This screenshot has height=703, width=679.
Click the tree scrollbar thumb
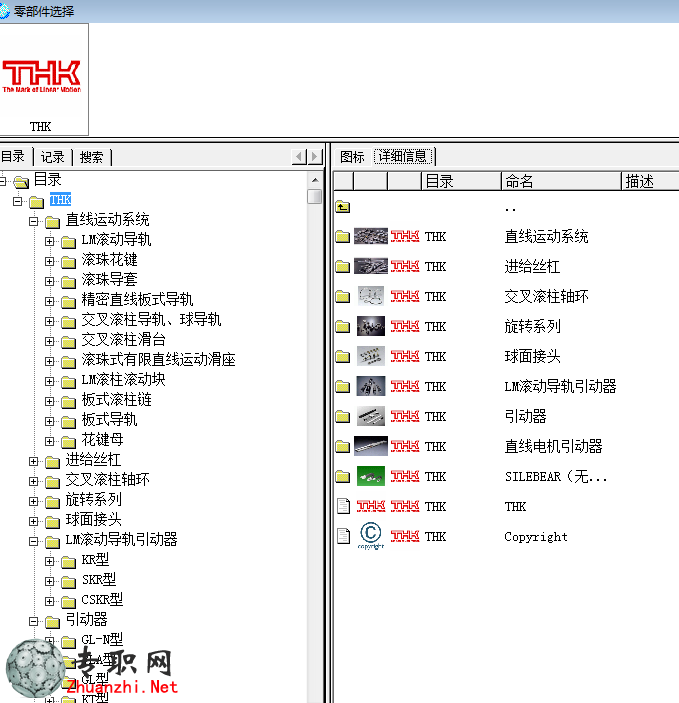click(x=315, y=196)
